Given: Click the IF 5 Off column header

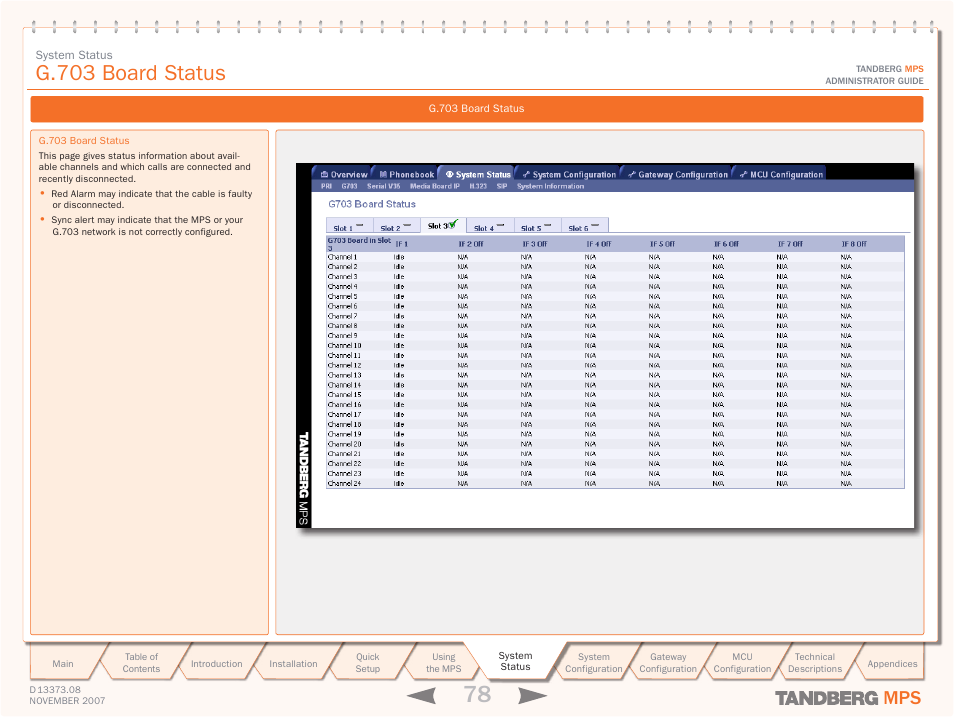Looking at the screenshot, I should click(x=663, y=244).
